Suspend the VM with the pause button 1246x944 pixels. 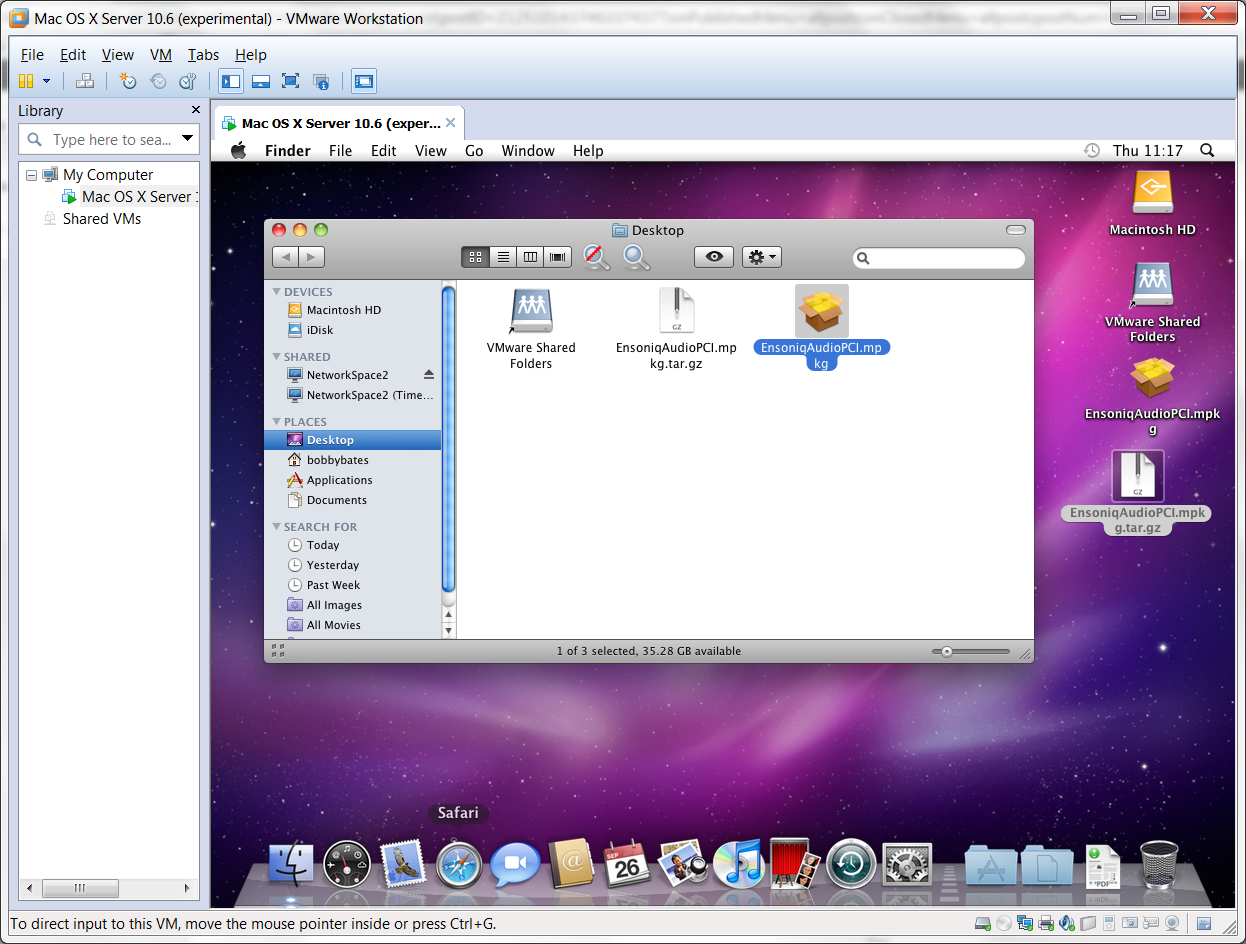pyautogui.click(x=26, y=81)
